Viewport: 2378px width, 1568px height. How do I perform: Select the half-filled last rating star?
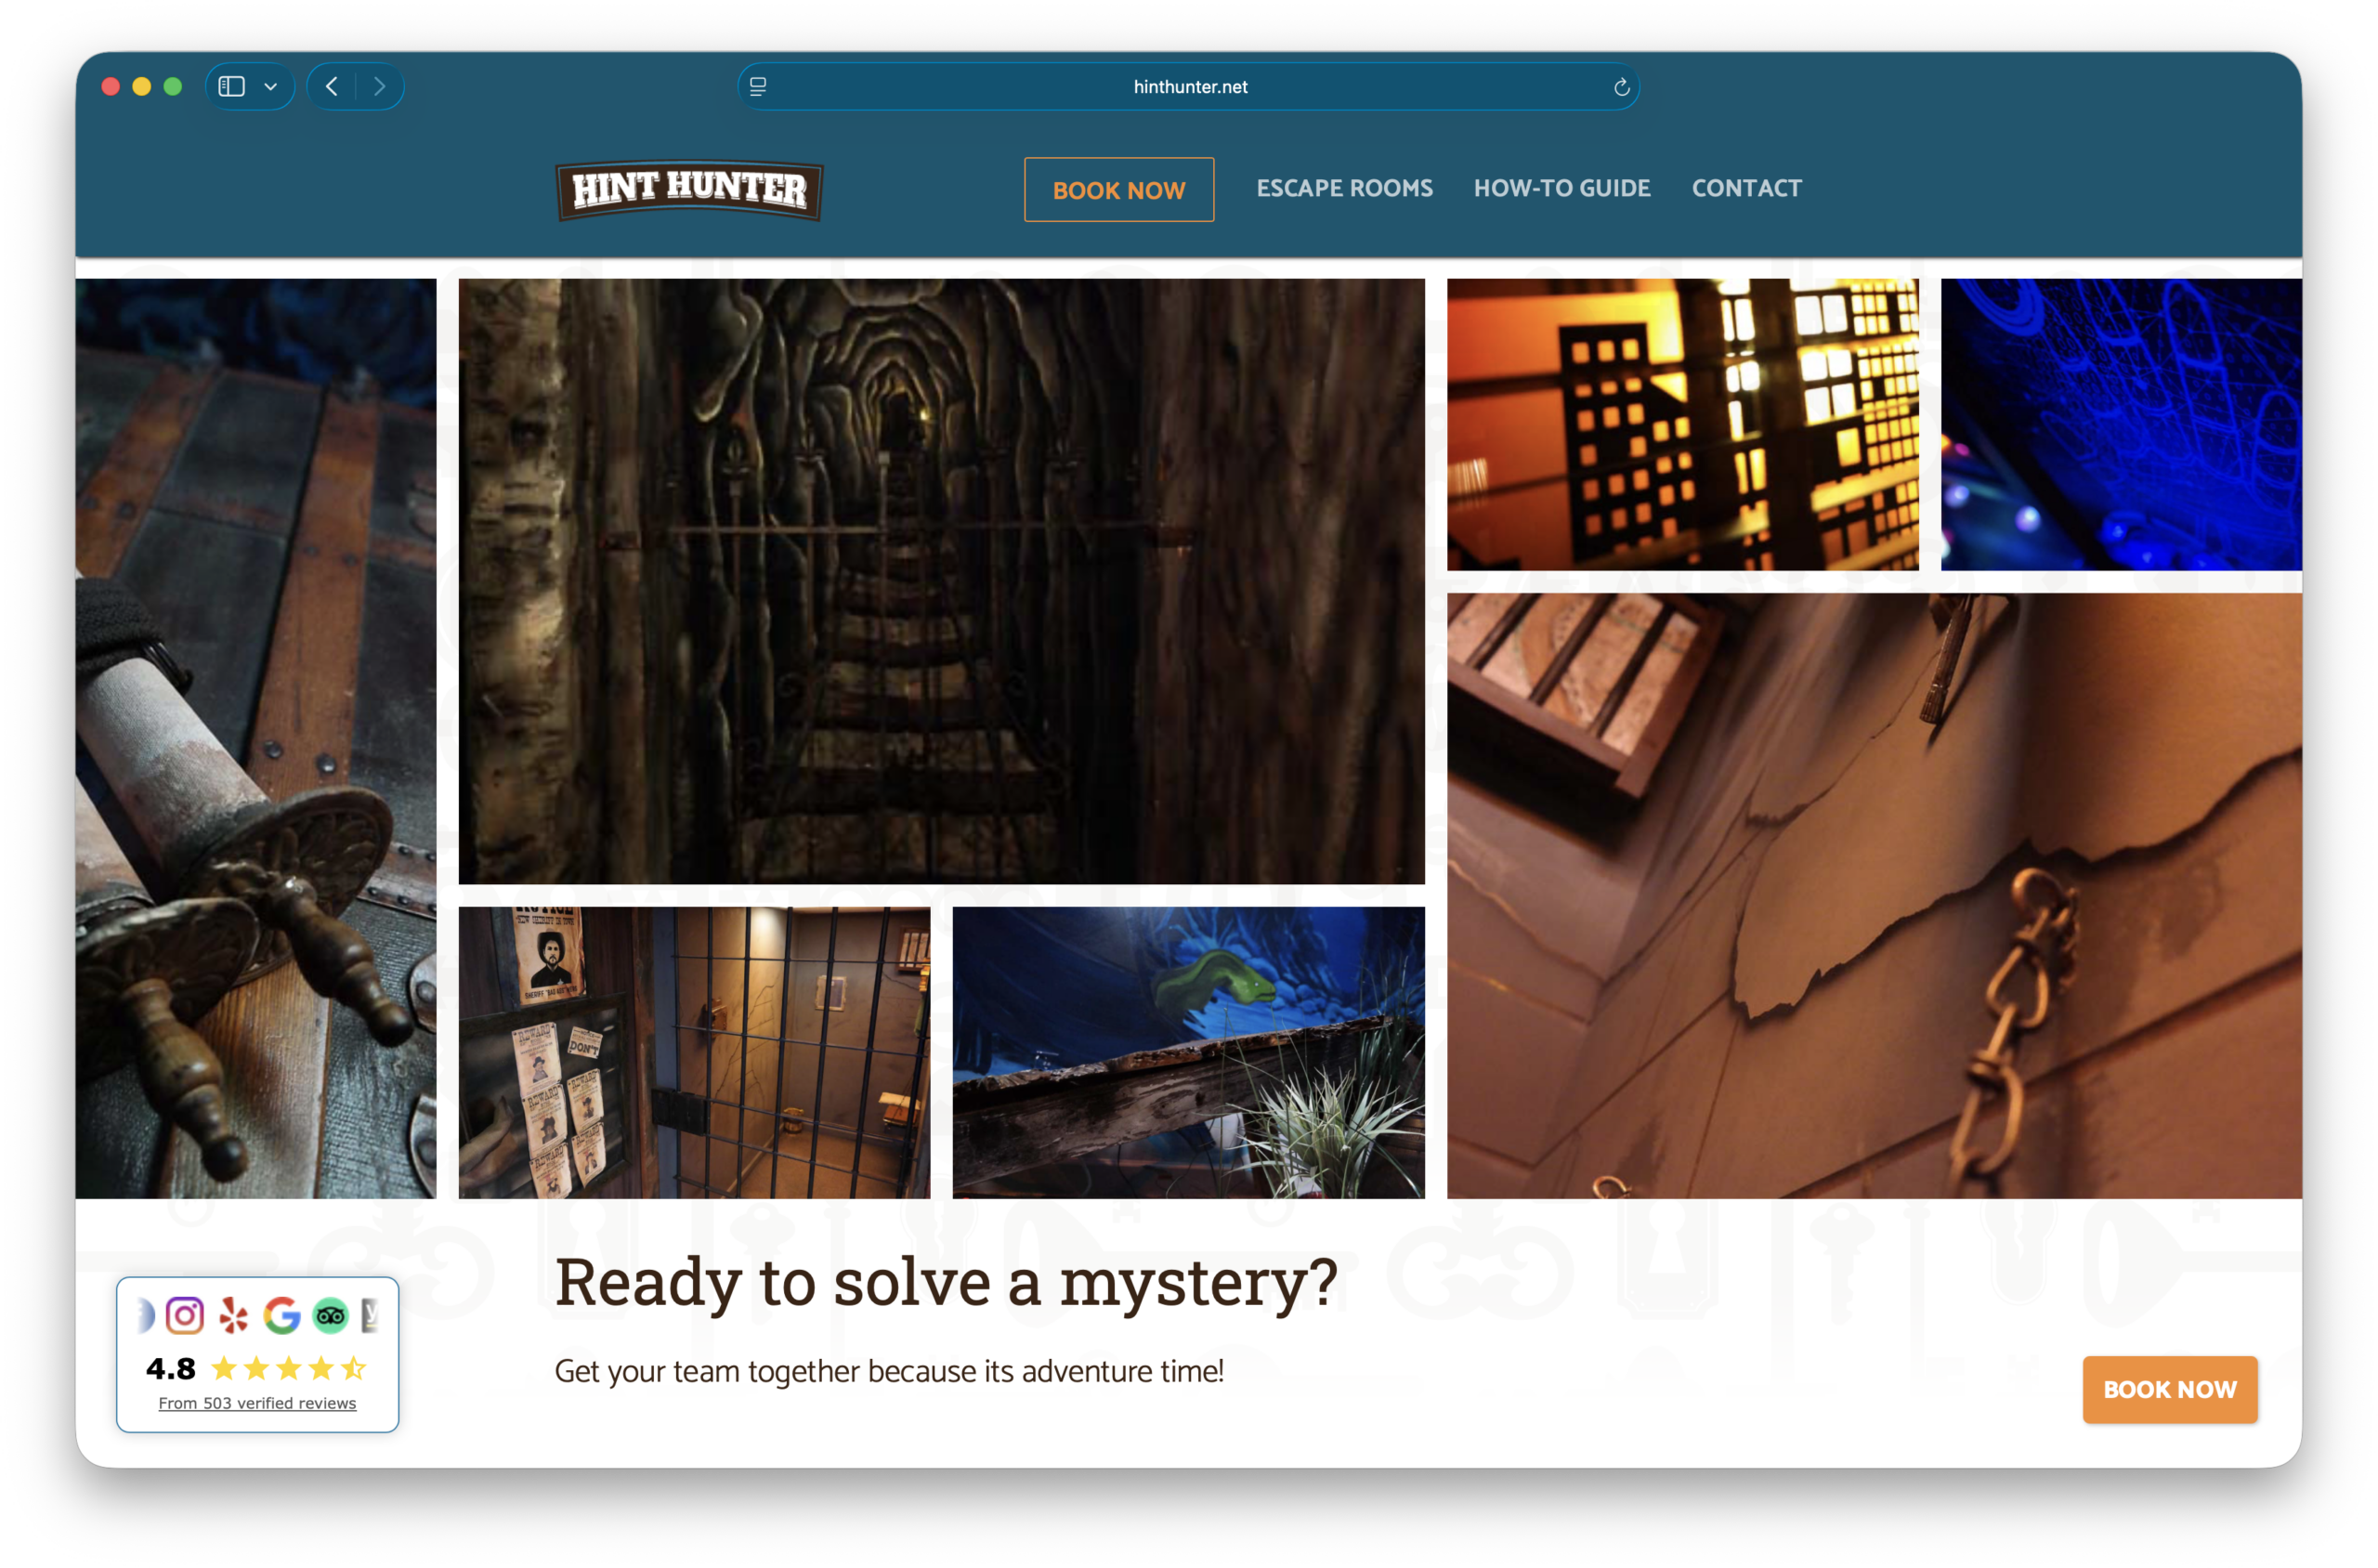point(355,1369)
